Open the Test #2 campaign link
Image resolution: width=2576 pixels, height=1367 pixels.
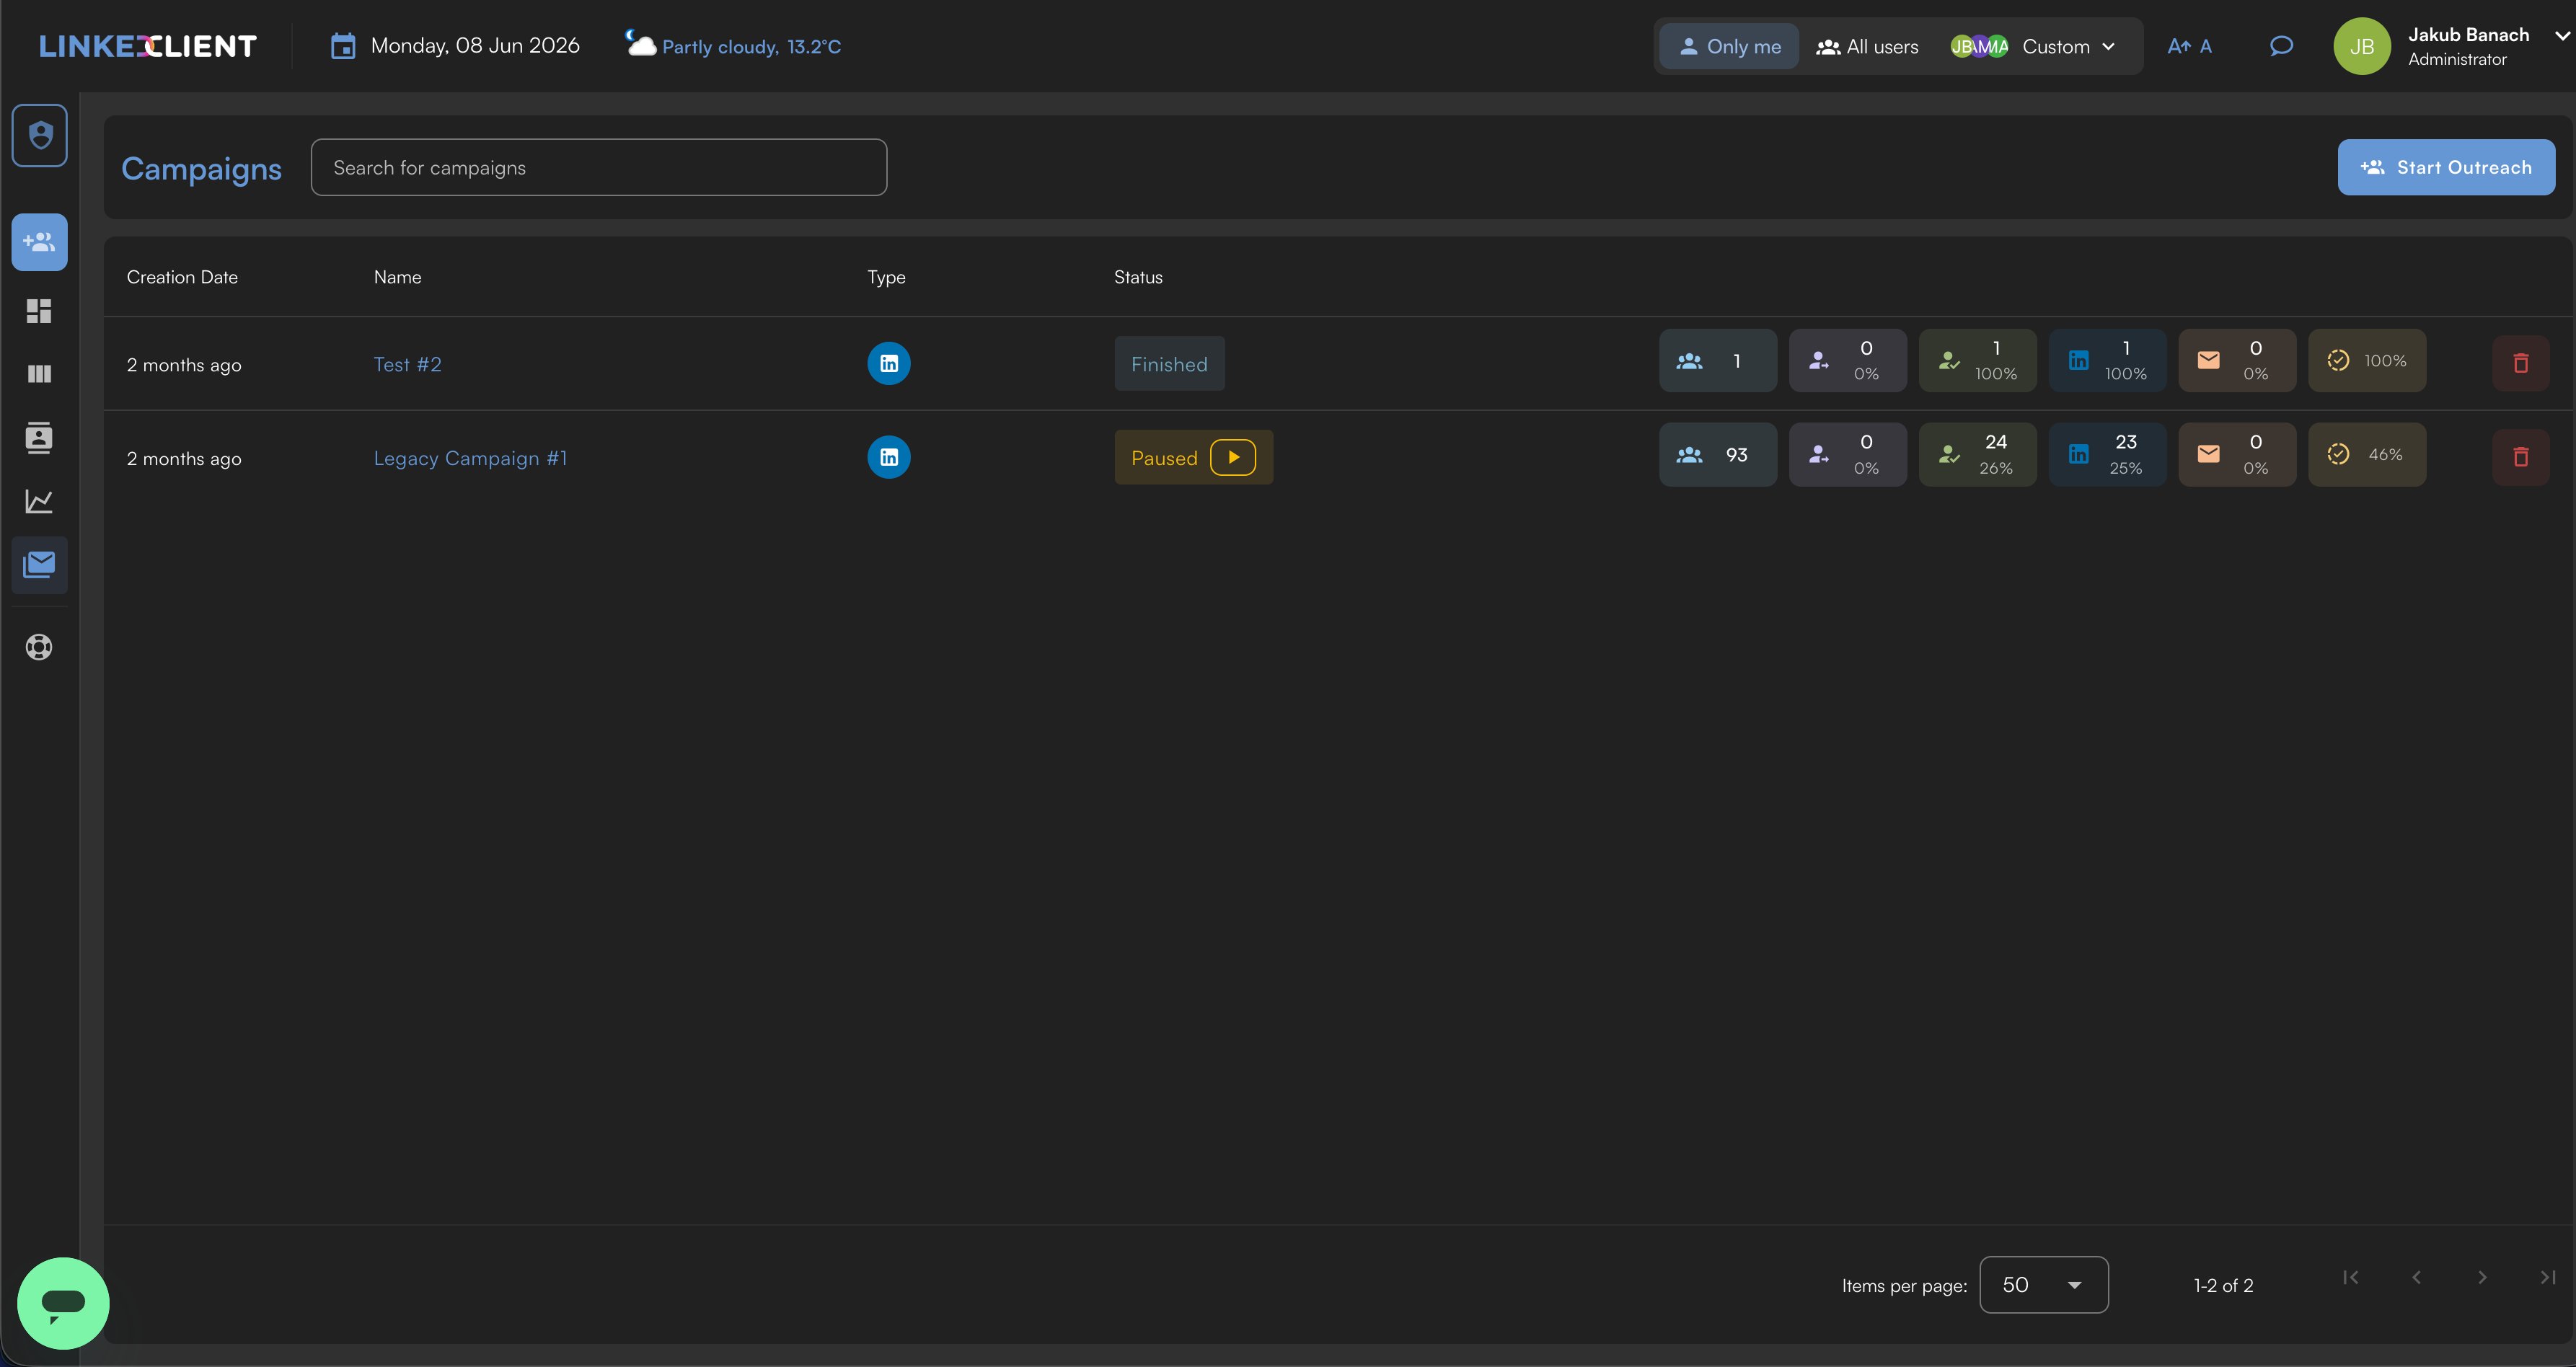pos(407,364)
